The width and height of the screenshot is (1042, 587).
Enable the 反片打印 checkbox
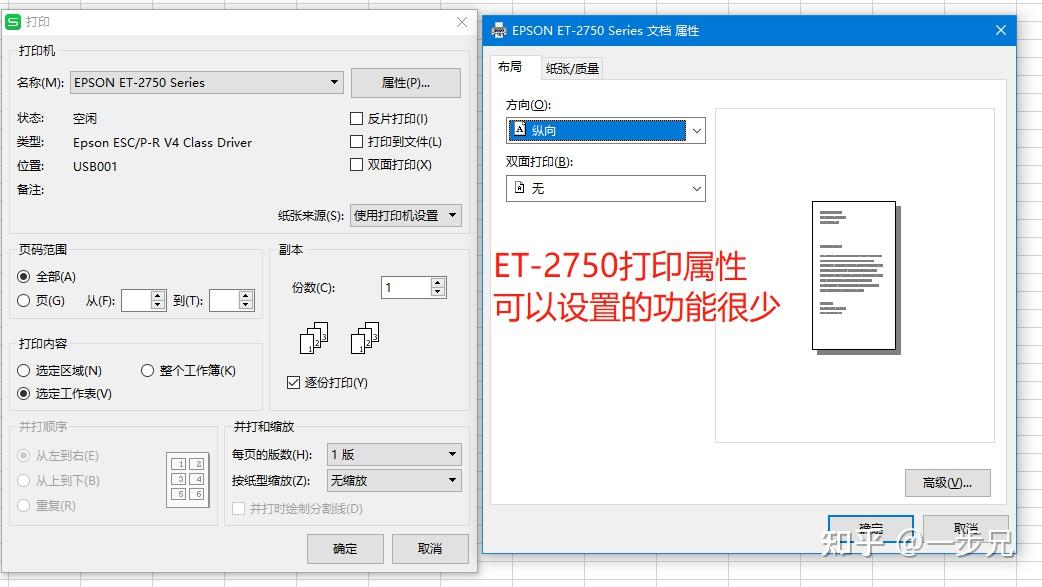pos(356,118)
